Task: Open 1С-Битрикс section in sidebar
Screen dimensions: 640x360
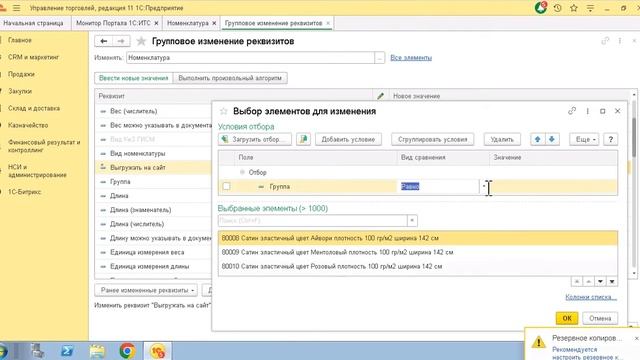Action: [24, 192]
